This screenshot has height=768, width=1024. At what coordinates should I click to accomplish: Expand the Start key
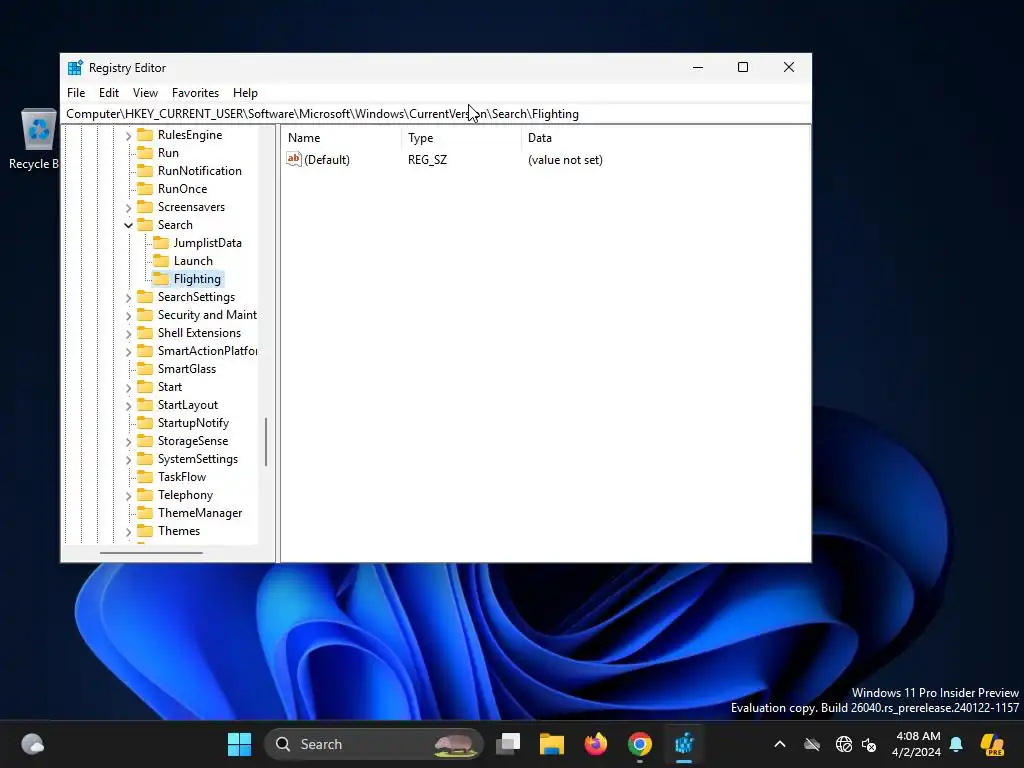129,388
